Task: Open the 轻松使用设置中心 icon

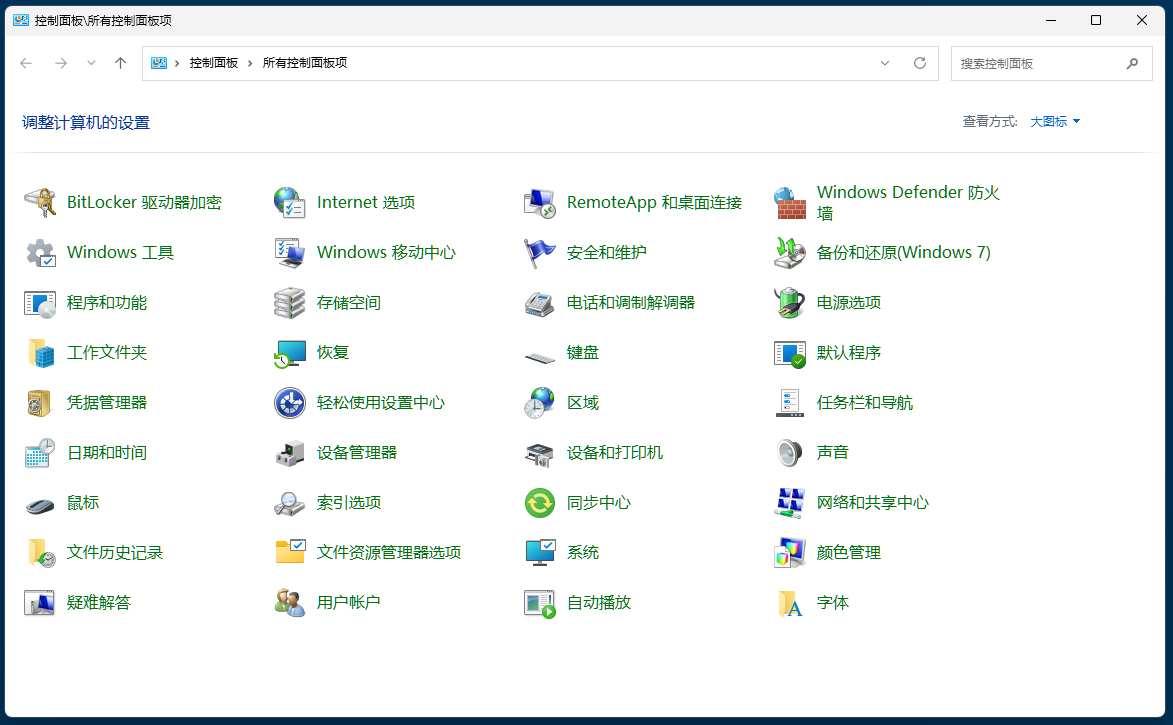Action: coord(290,403)
